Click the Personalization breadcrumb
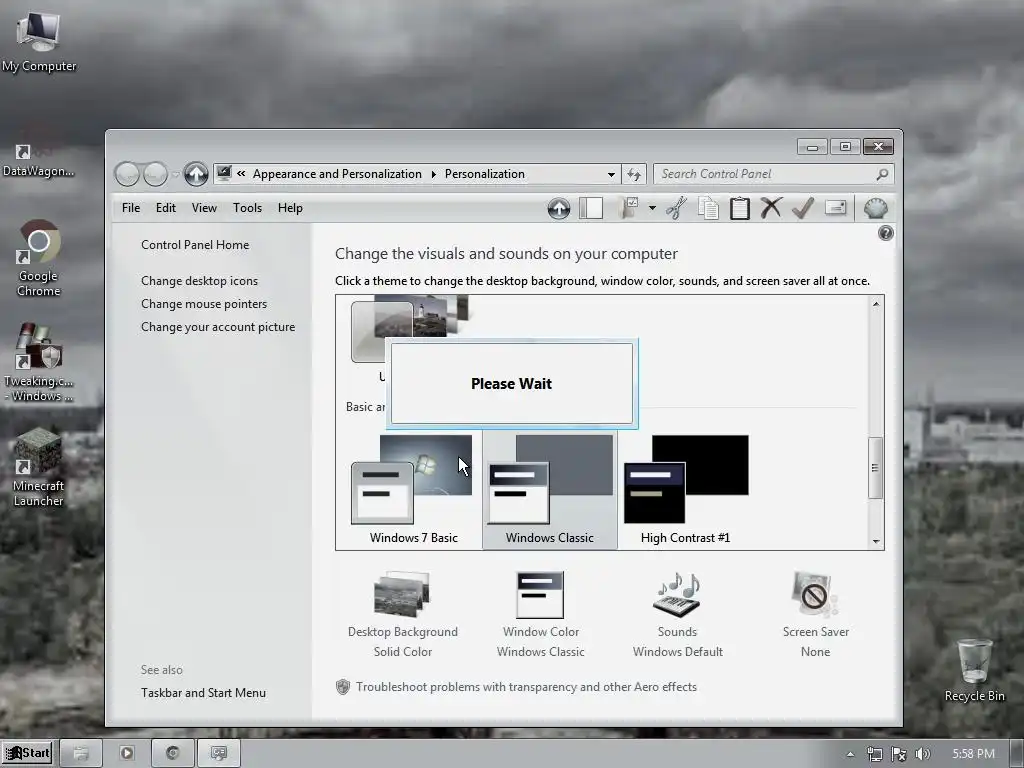Screen dimensions: 1024x768 (485, 174)
